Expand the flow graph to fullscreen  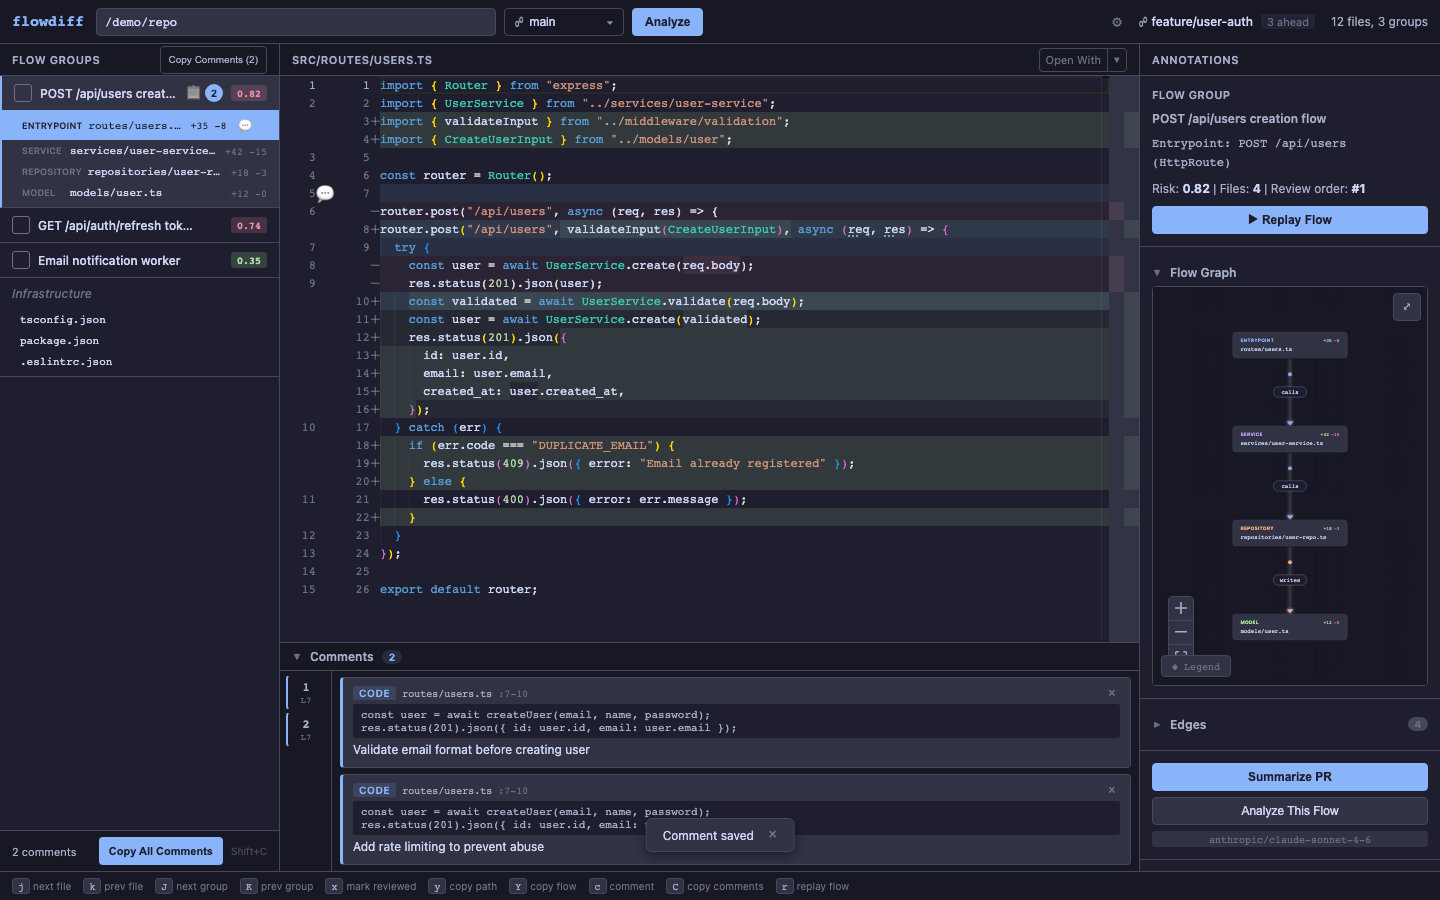tap(1407, 307)
